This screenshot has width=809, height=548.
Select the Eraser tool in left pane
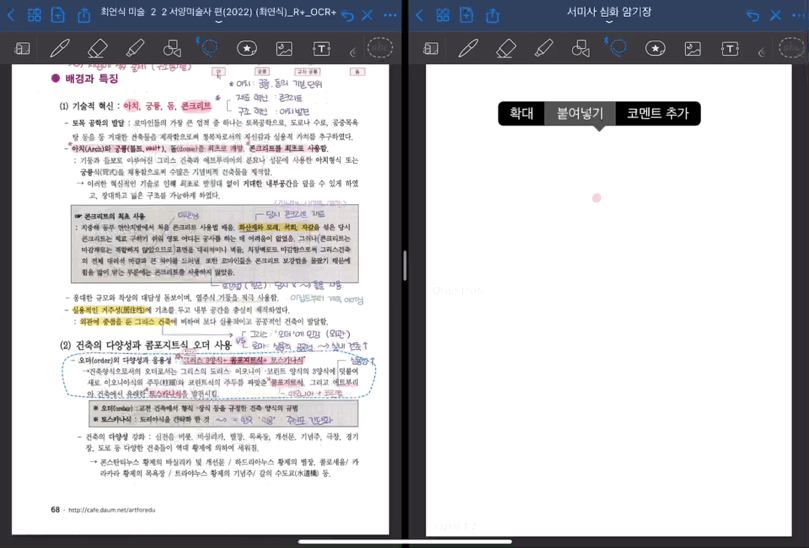click(x=97, y=48)
